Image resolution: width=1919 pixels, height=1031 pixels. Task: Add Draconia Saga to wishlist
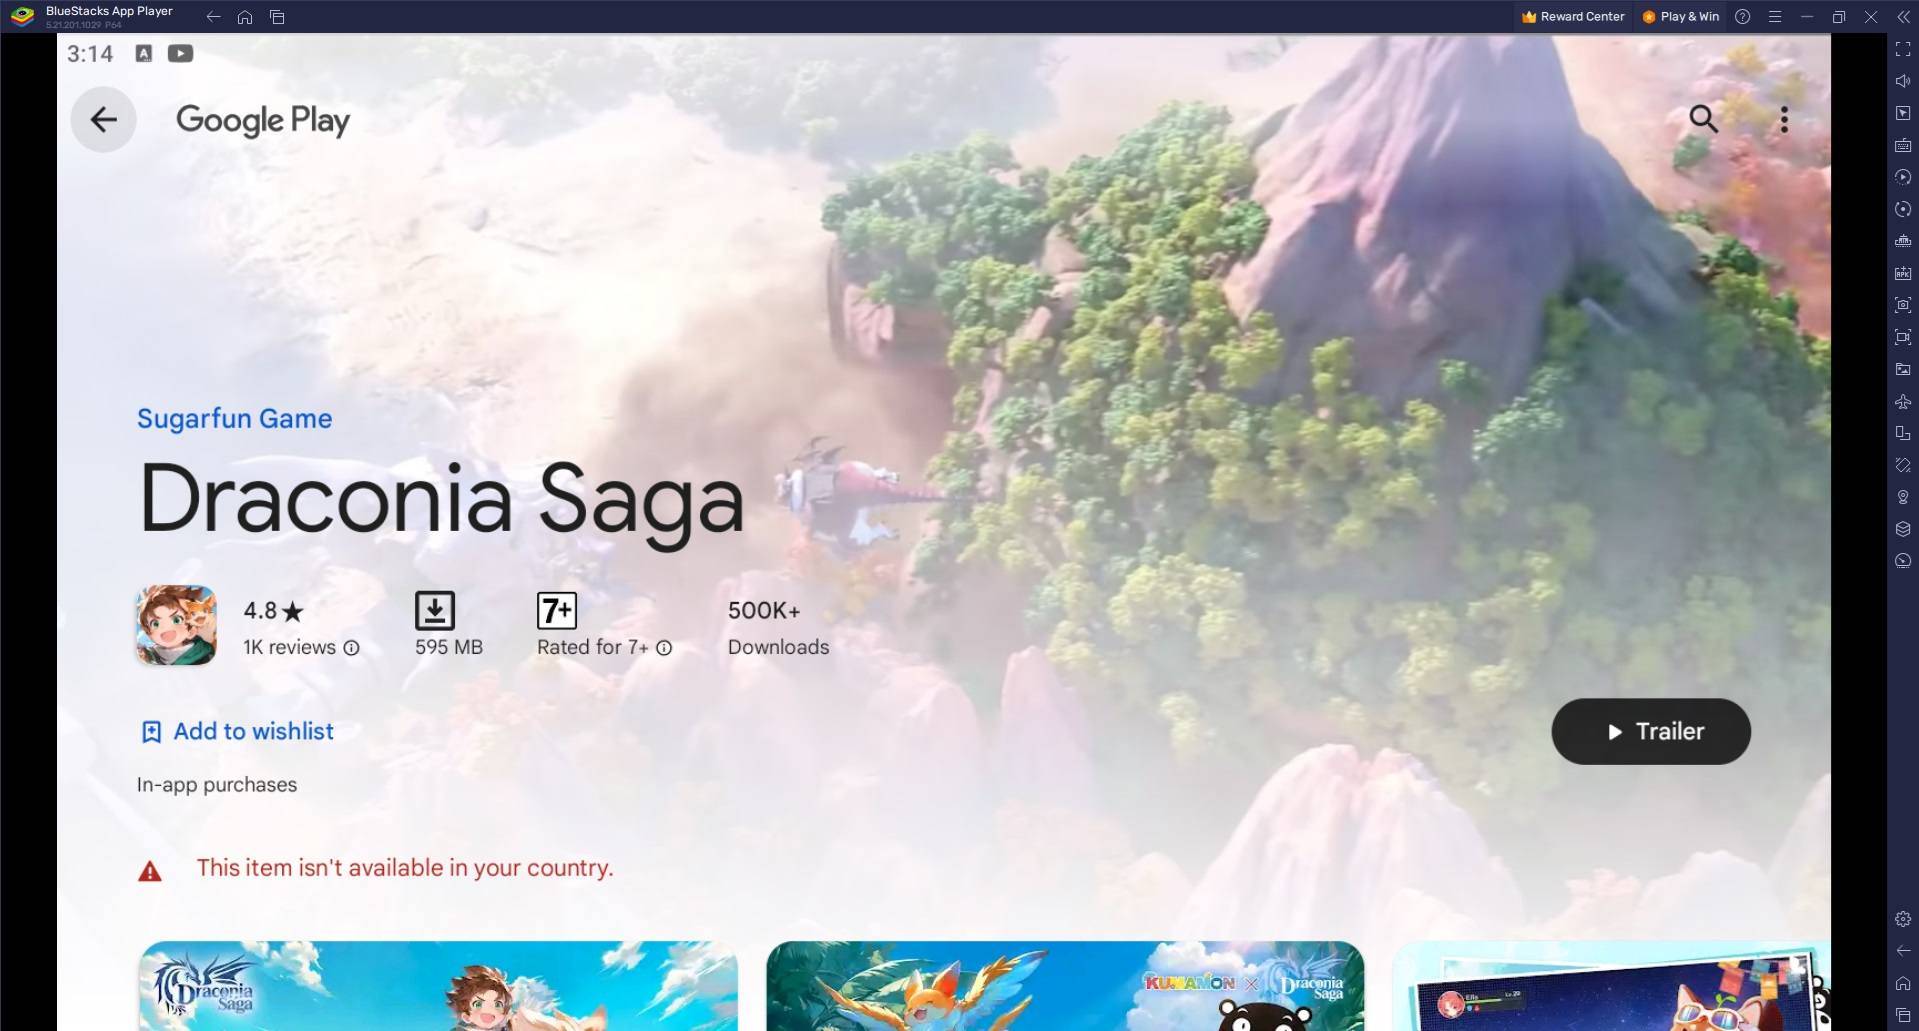[237, 731]
